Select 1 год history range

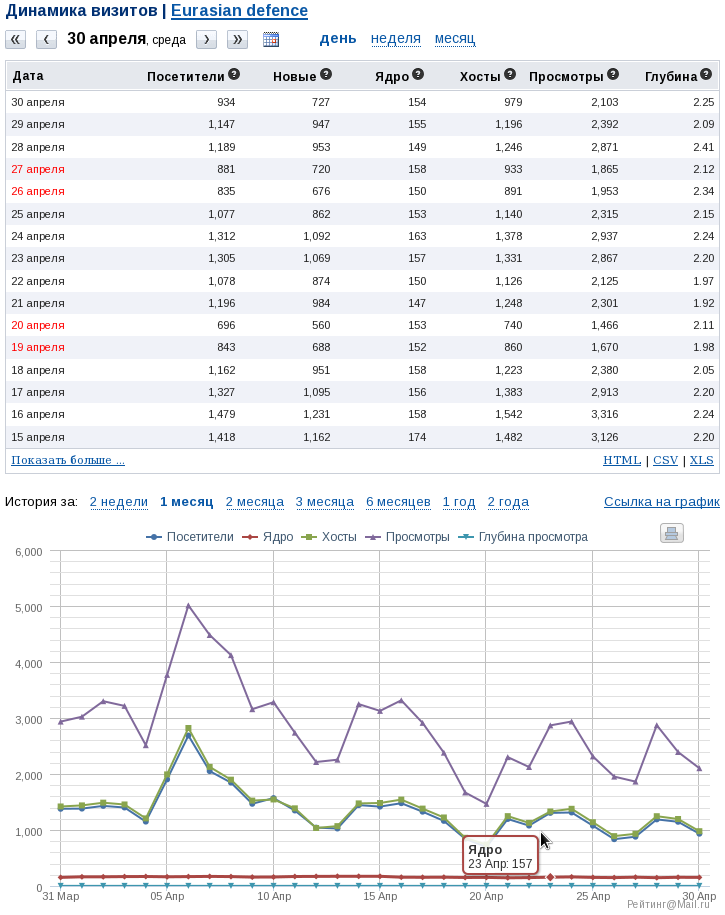coord(459,502)
